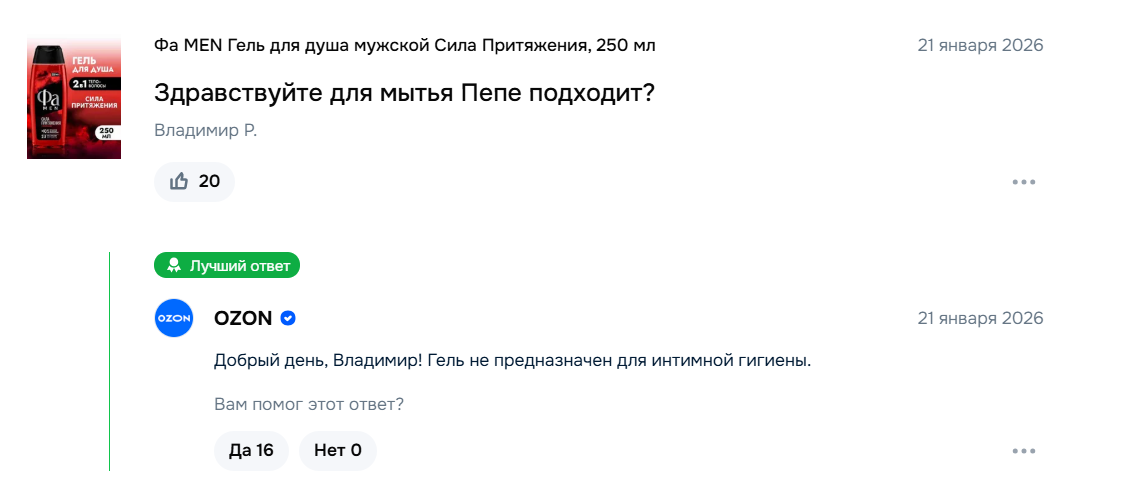Click the author name Владимир Р.
This screenshot has width=1131, height=477.
[x=205, y=131]
